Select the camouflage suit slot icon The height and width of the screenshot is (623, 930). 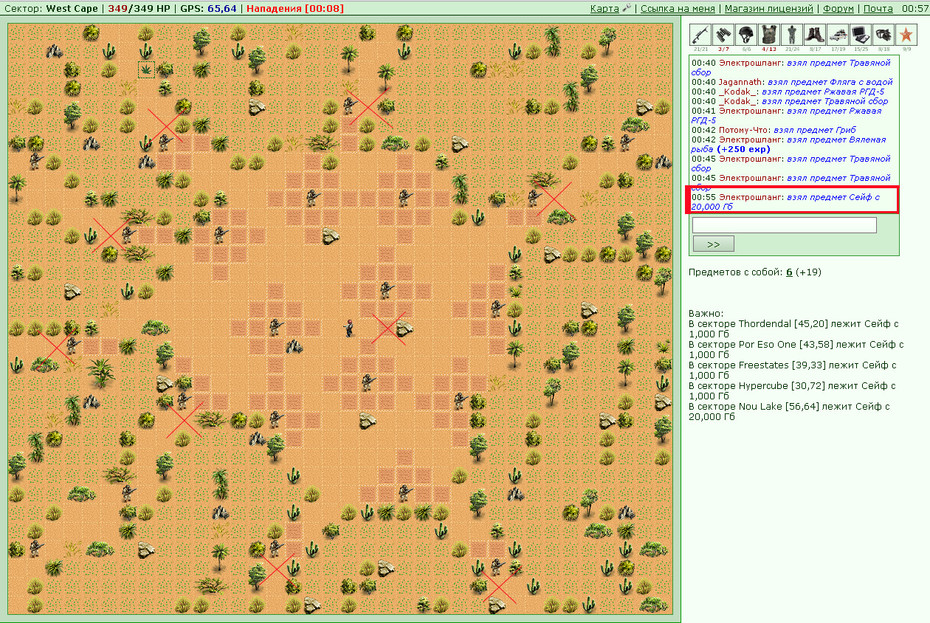click(792, 35)
